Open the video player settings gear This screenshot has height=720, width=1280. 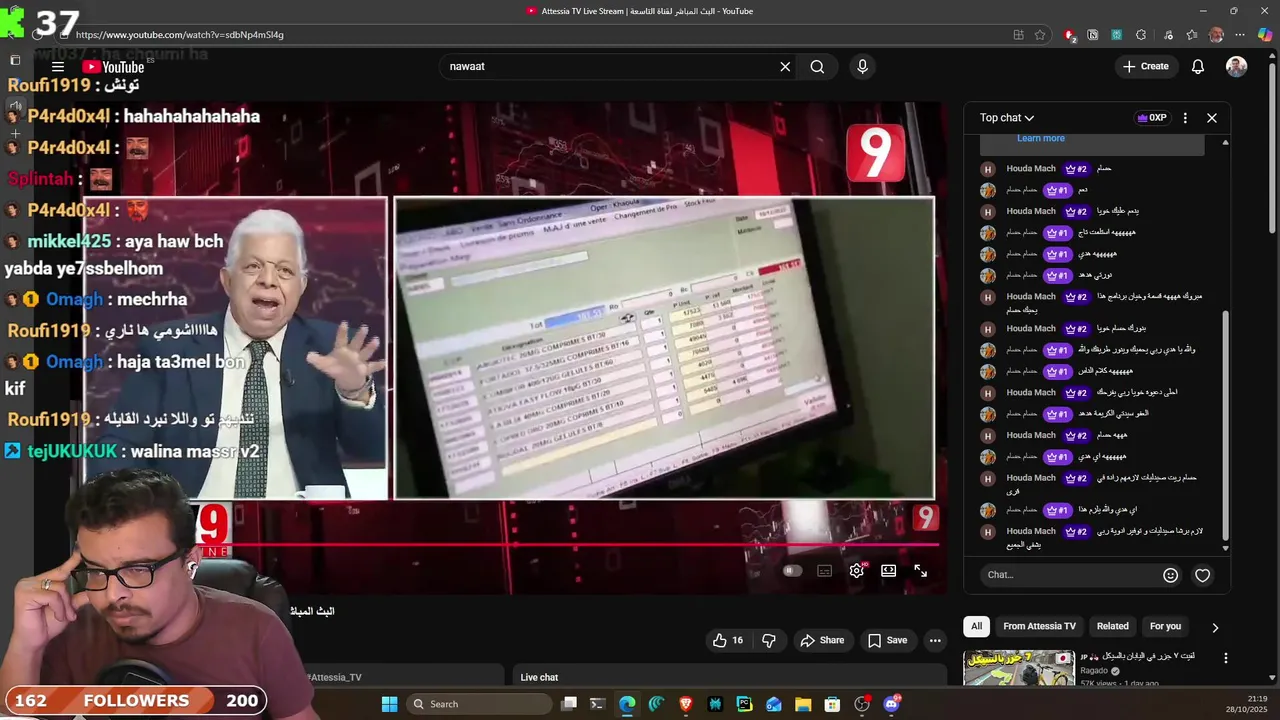(857, 571)
